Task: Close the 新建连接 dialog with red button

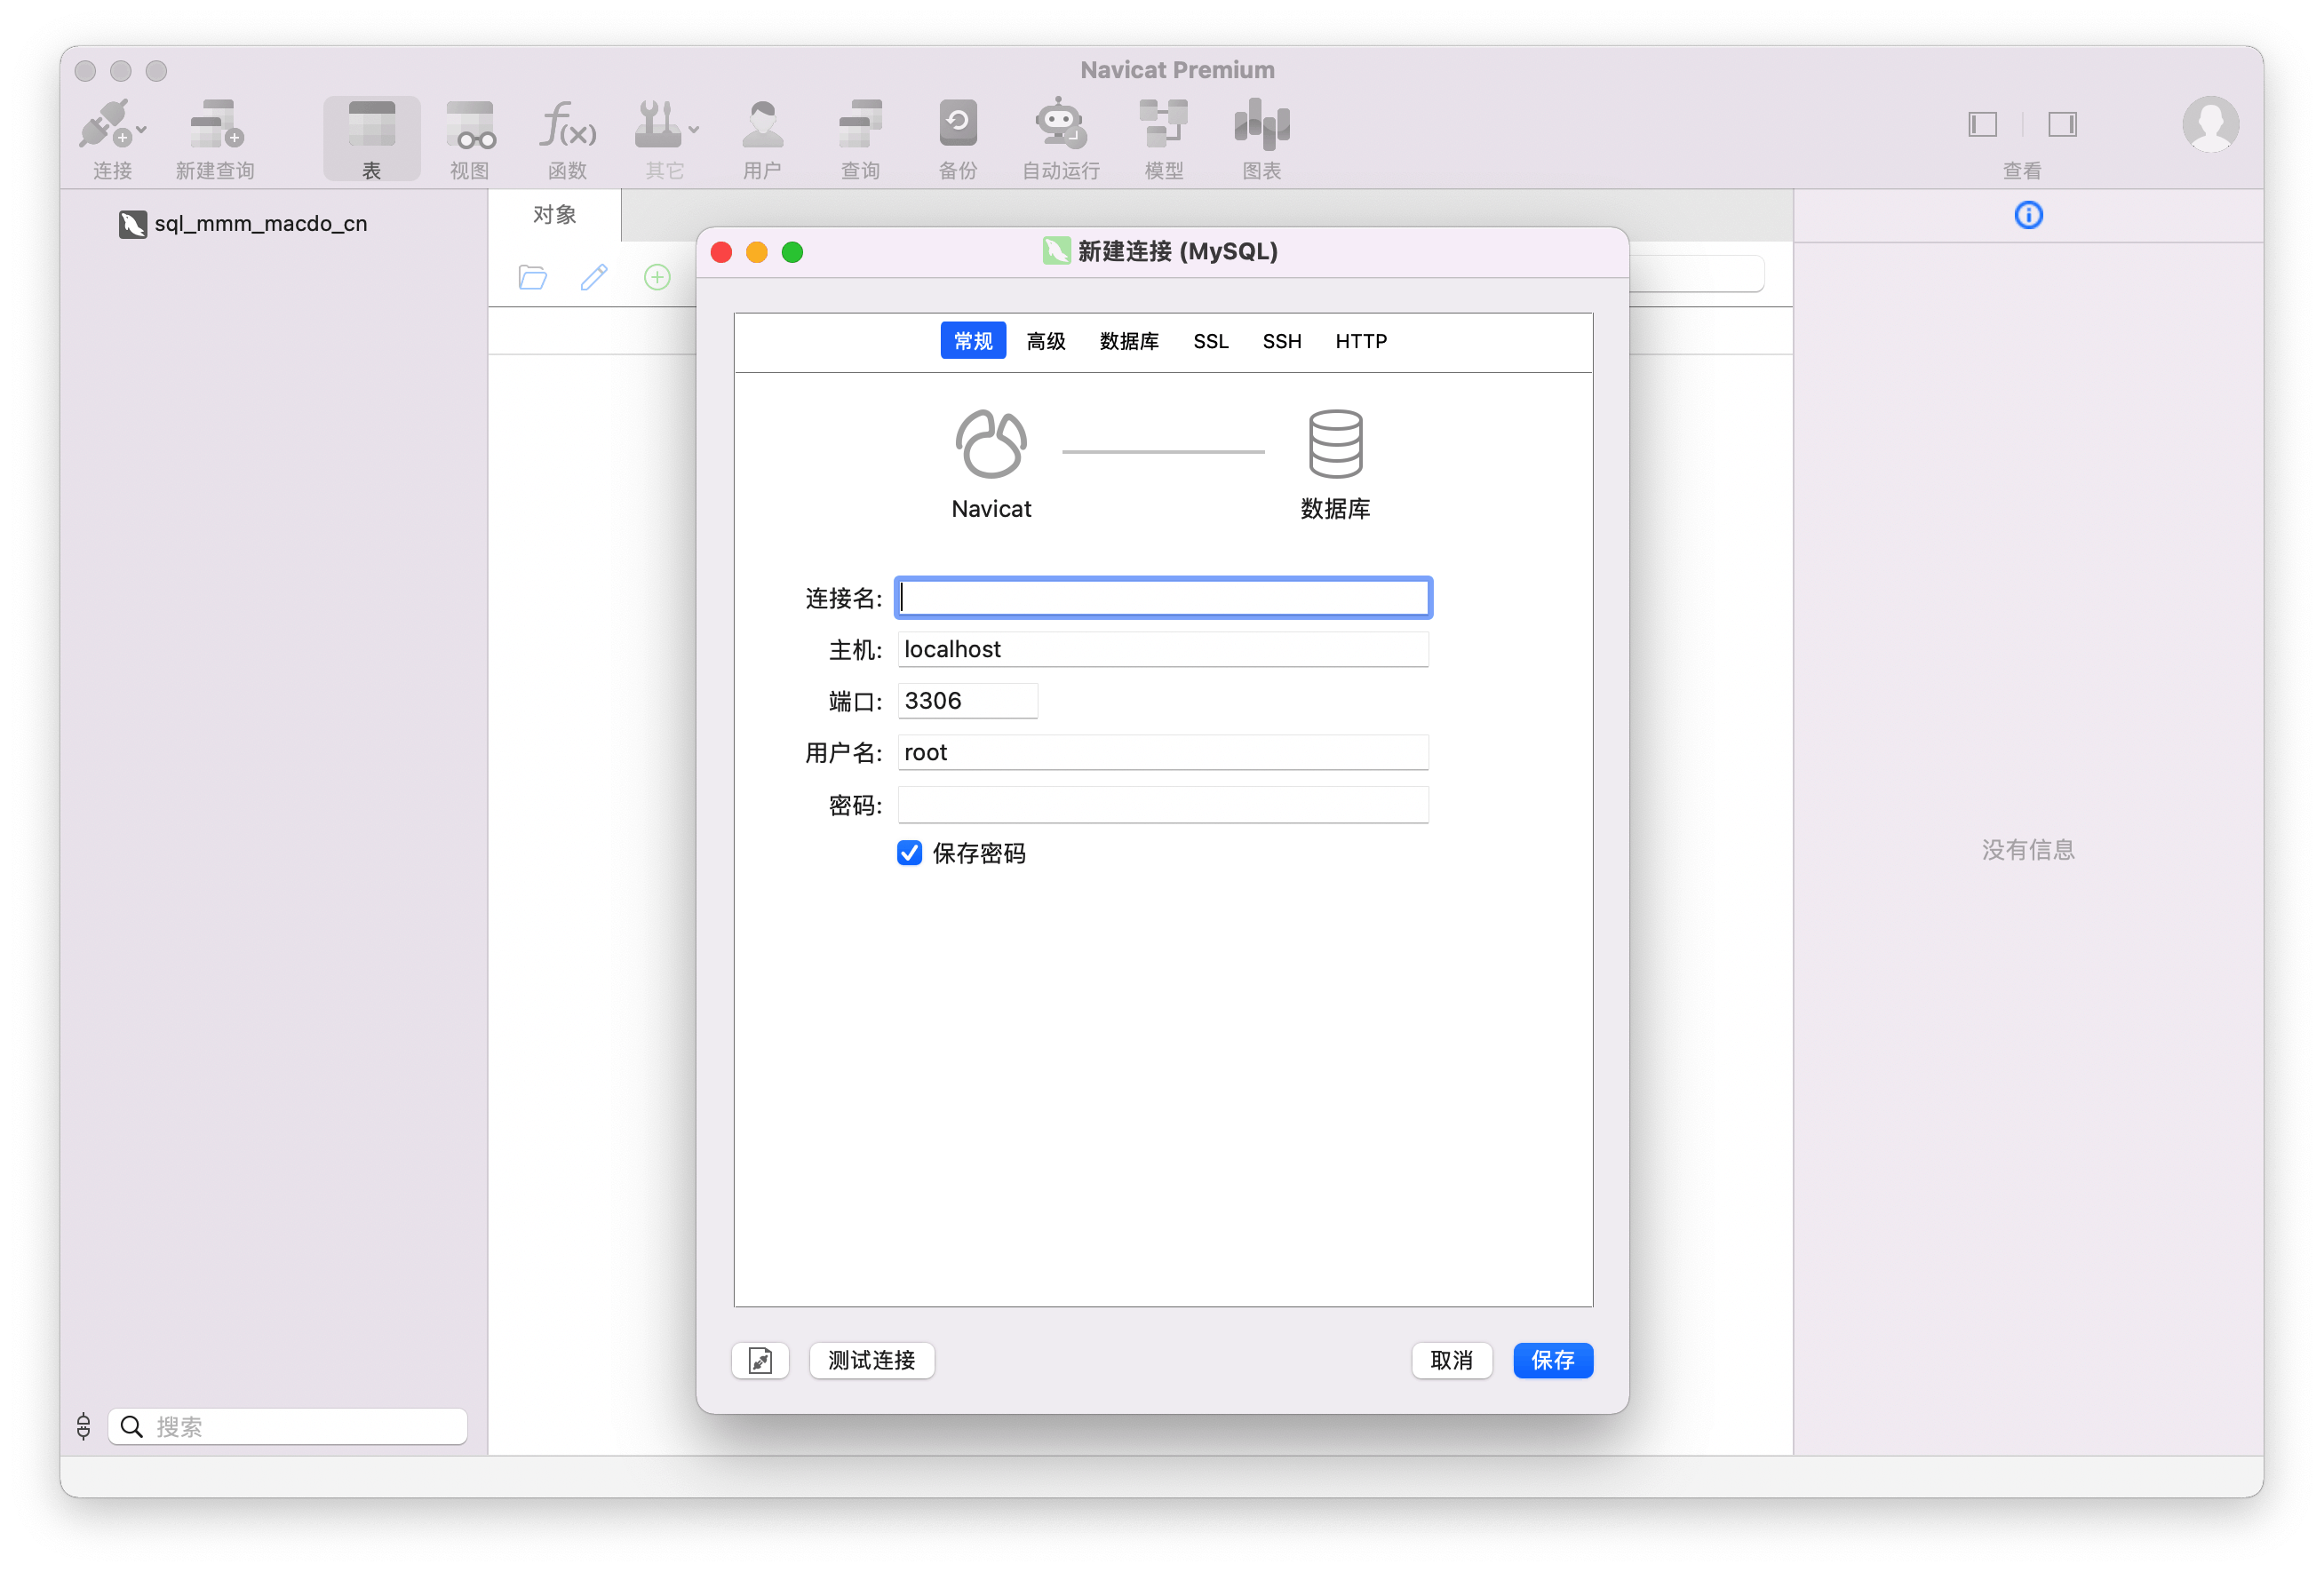Action: tap(721, 252)
